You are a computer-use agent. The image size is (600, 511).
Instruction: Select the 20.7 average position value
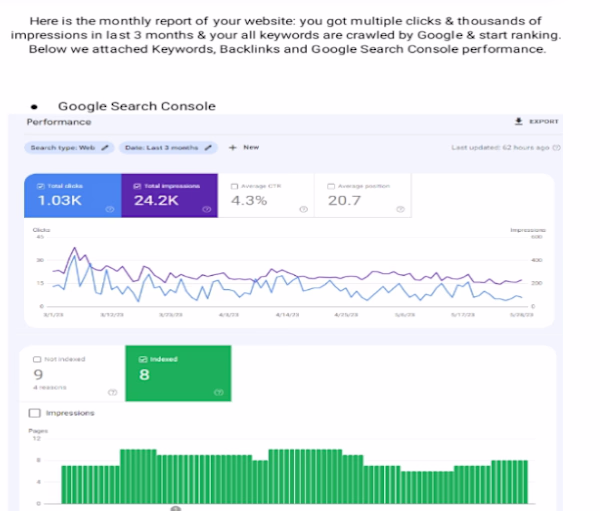pyautogui.click(x=344, y=200)
